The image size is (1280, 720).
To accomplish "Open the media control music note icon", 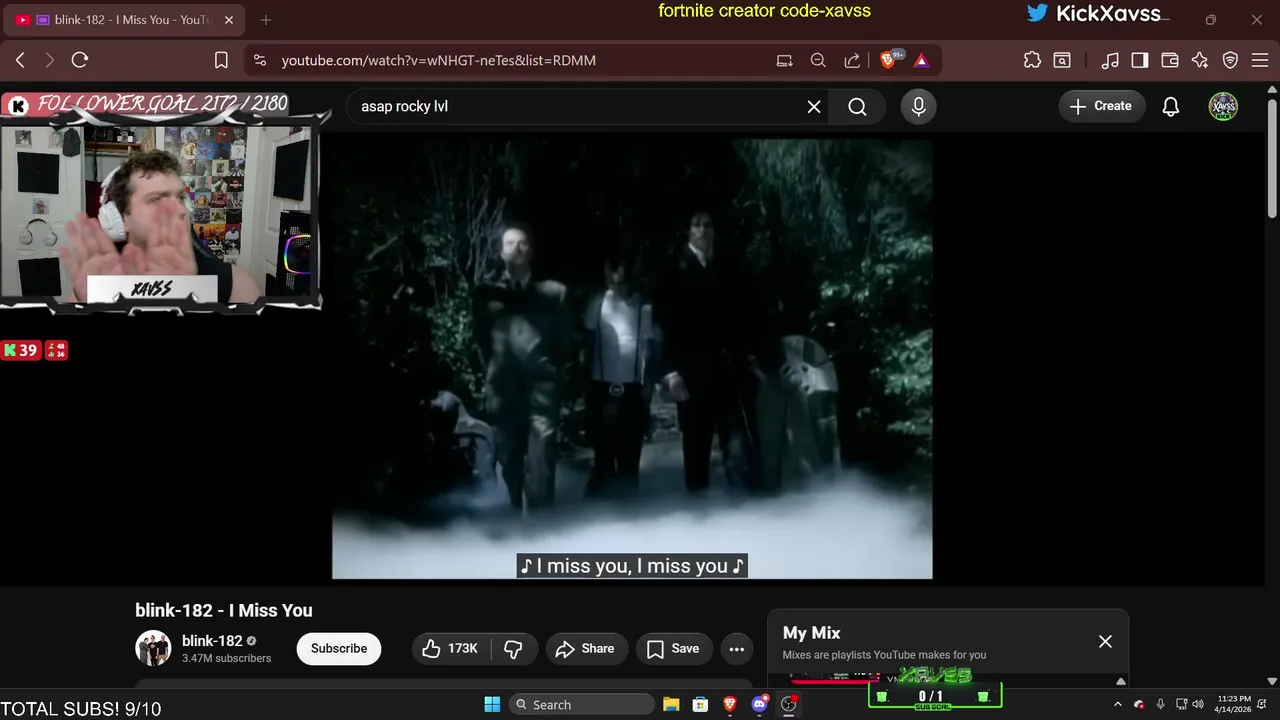I will click(x=1110, y=60).
